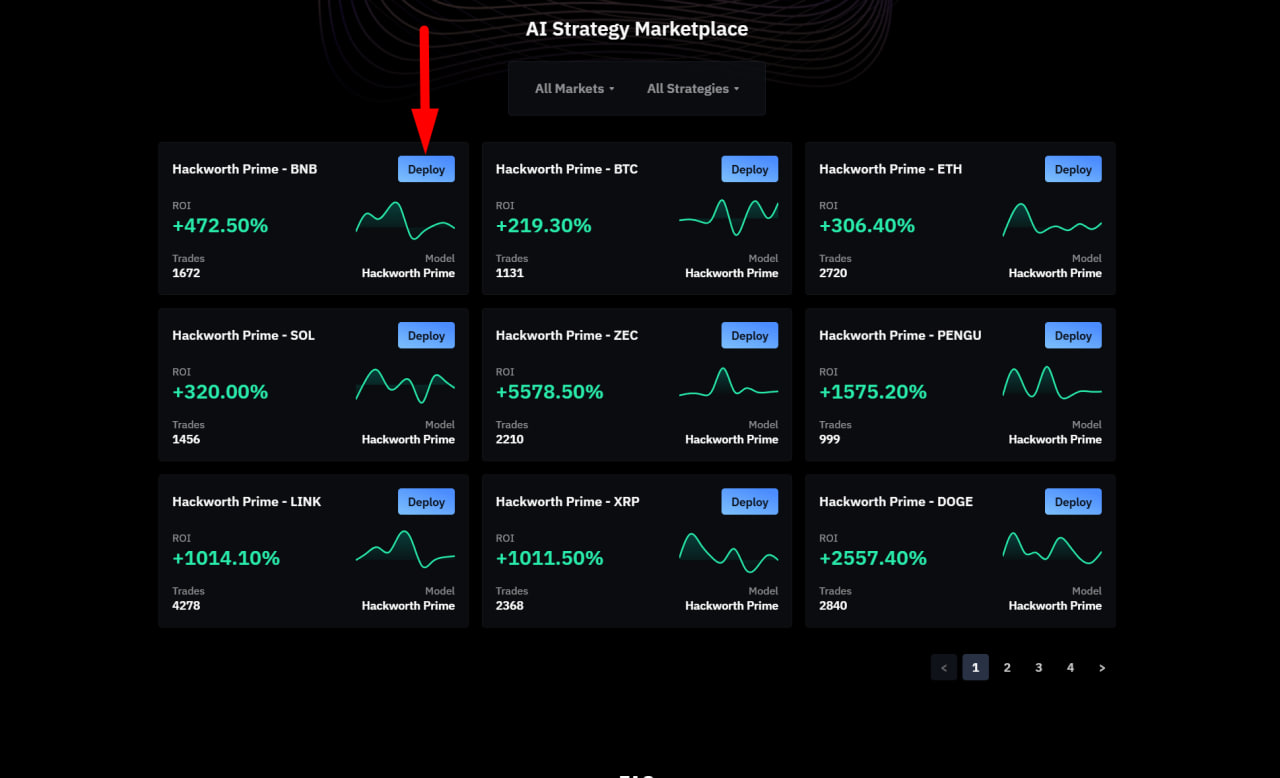
Task: Click the SOL card ROI sparkline chart
Action: tap(405, 386)
